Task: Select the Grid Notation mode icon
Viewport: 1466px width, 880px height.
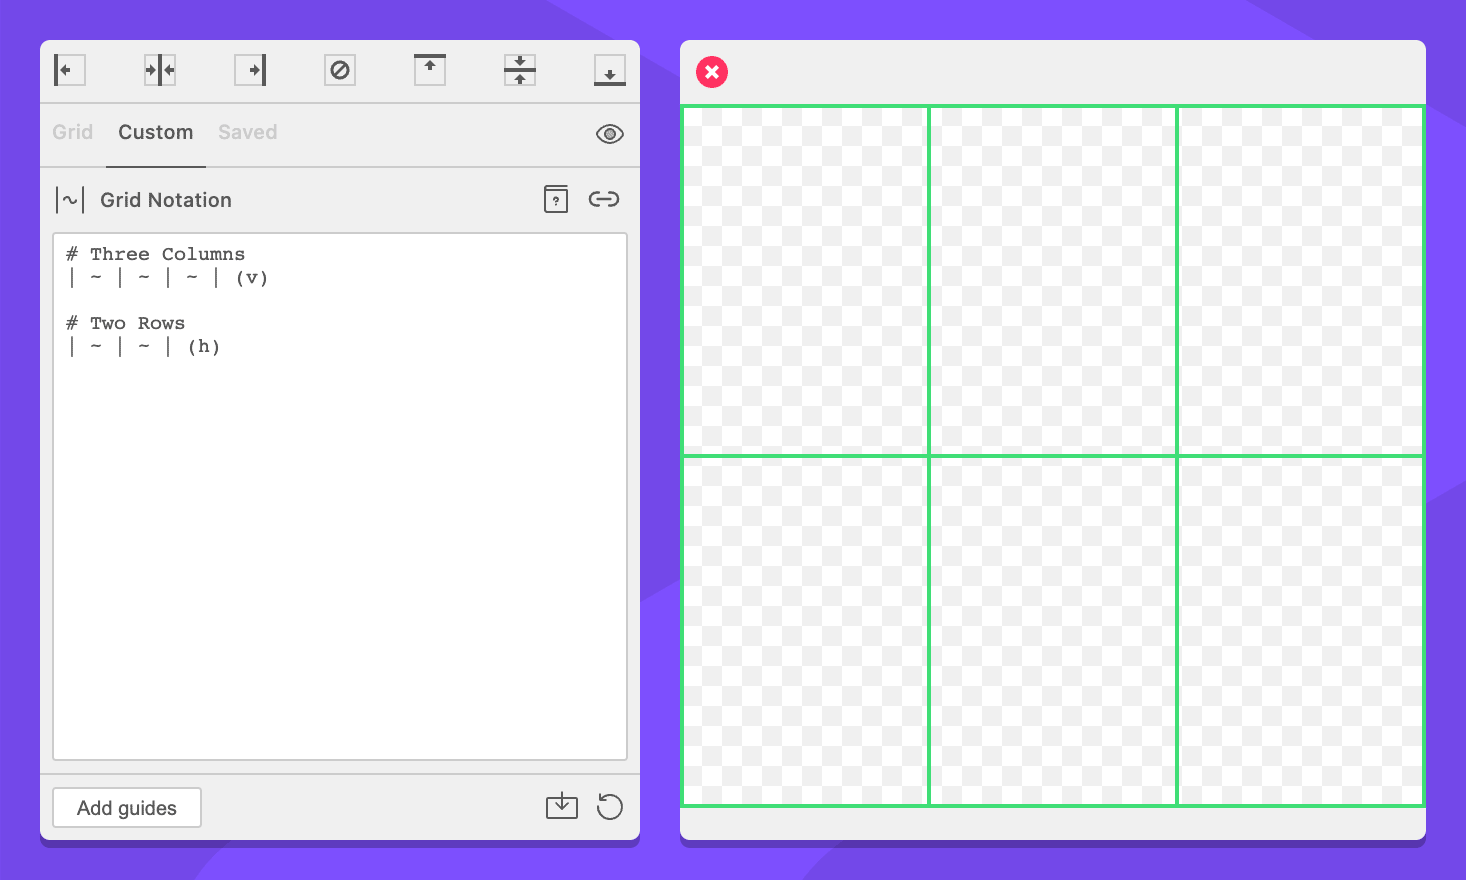Action: coord(69,199)
